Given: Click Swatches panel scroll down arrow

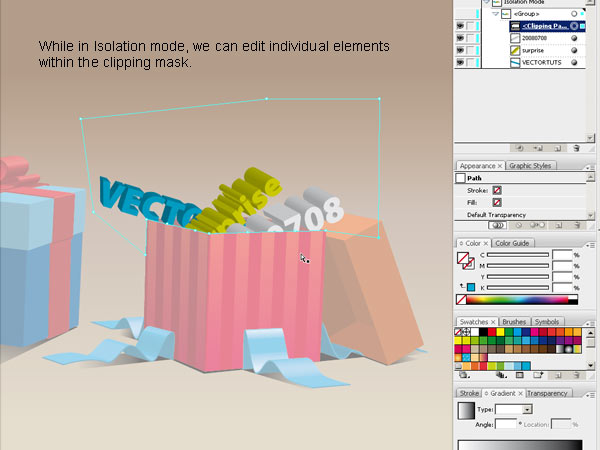Looking at the screenshot, I should 590,366.
